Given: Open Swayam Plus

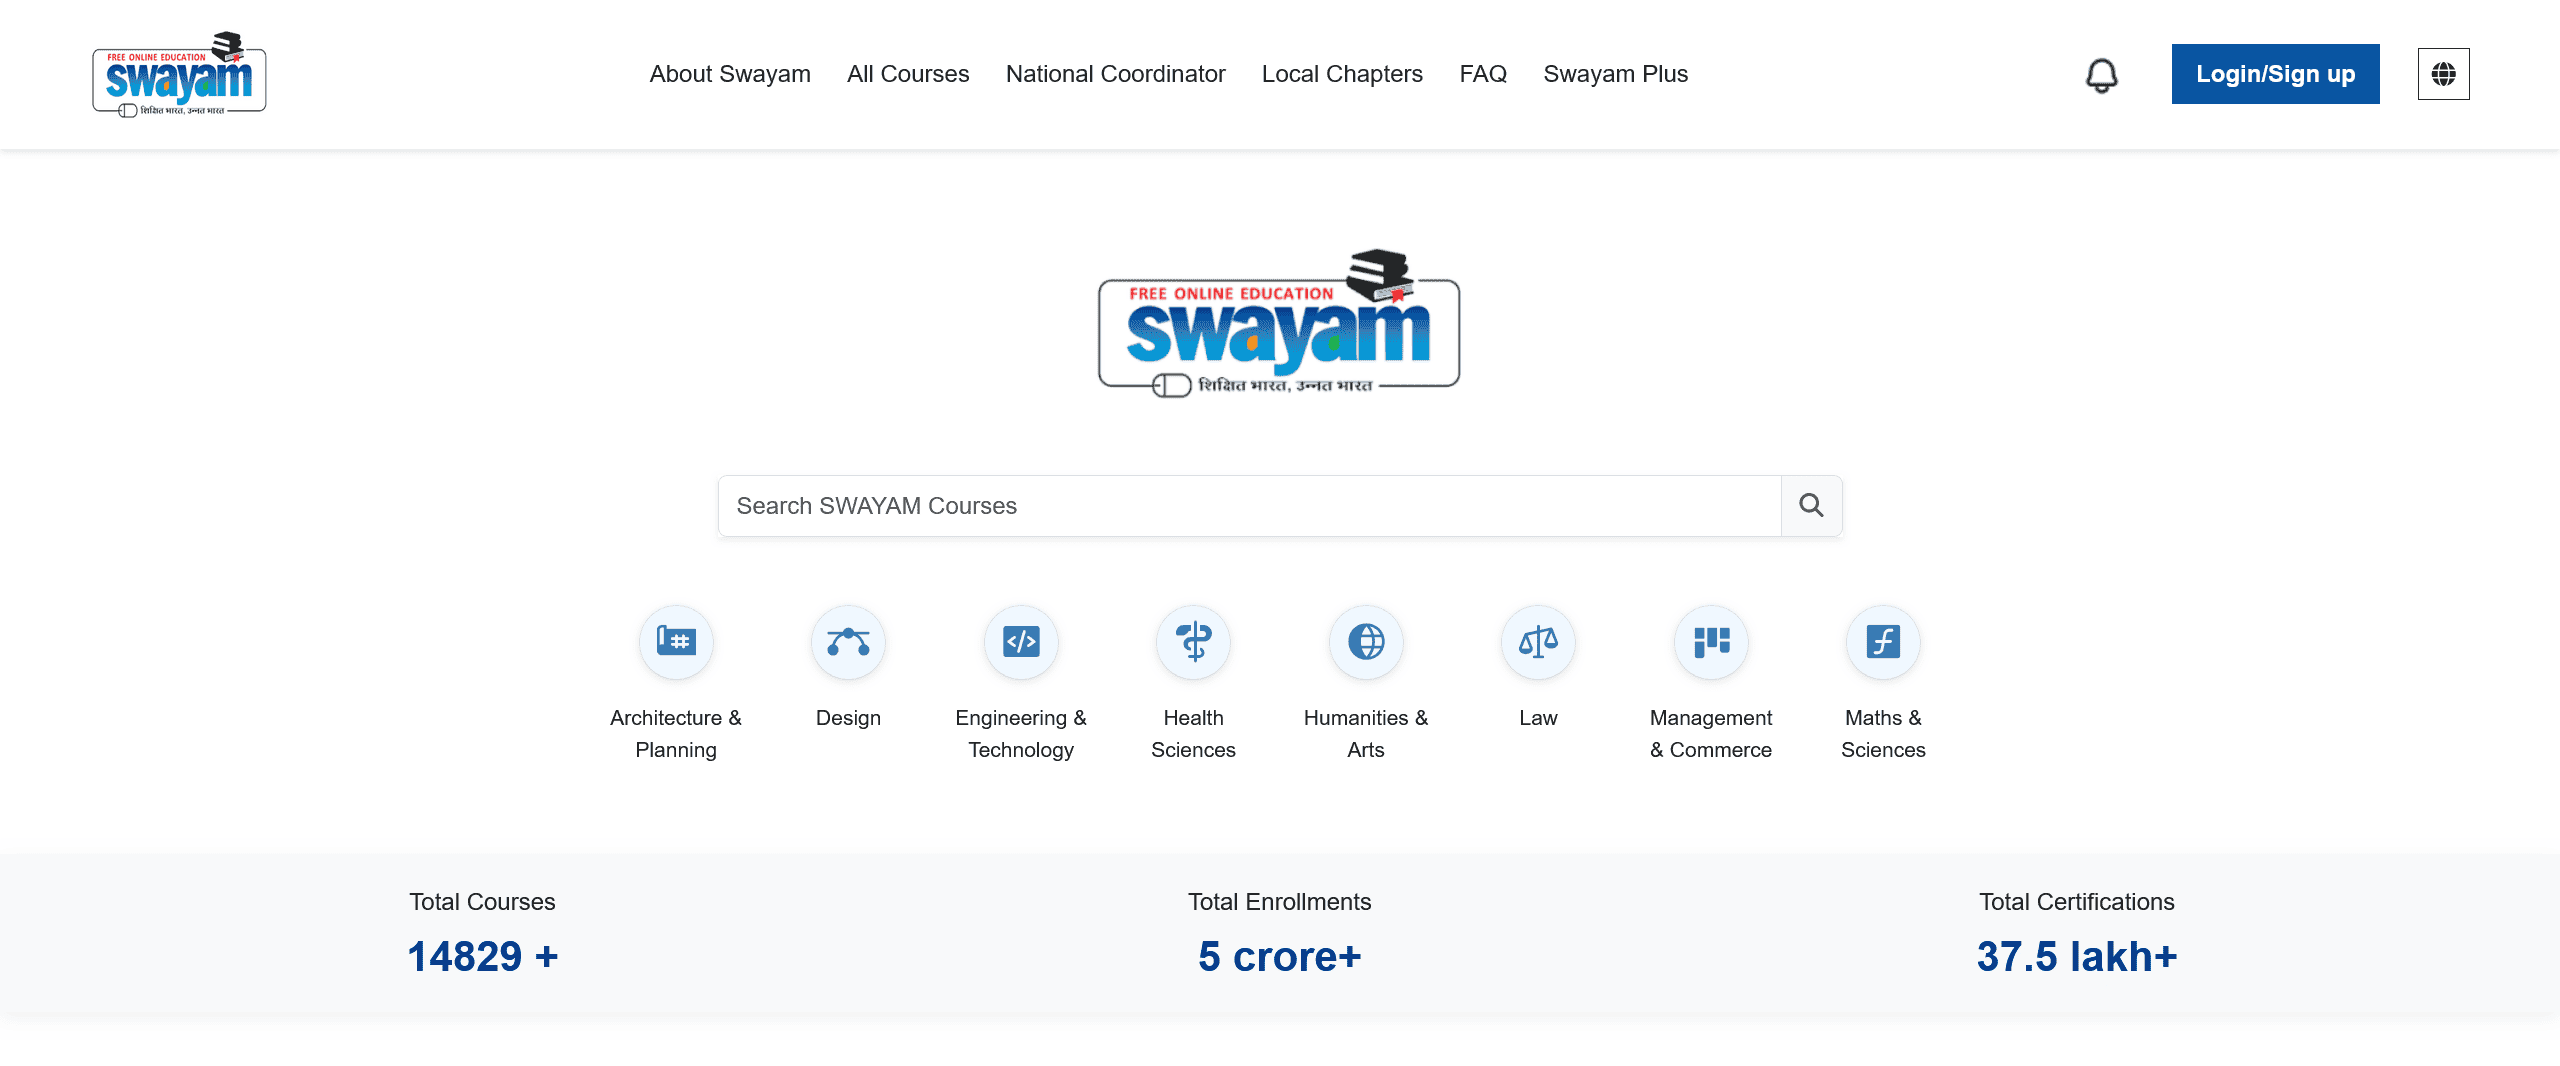Looking at the screenshot, I should 1615,74.
